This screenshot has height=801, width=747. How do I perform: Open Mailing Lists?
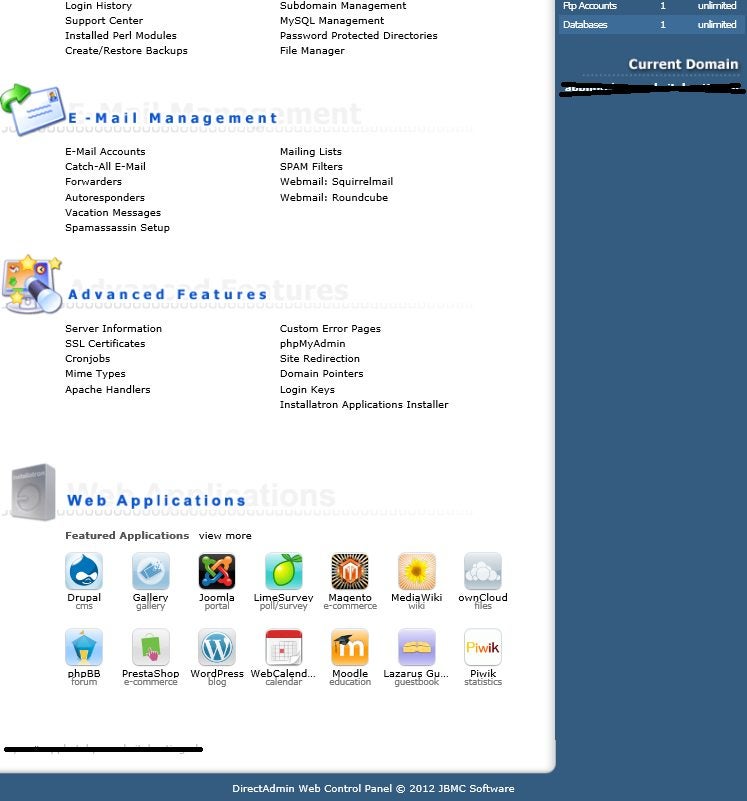pyautogui.click(x=311, y=152)
